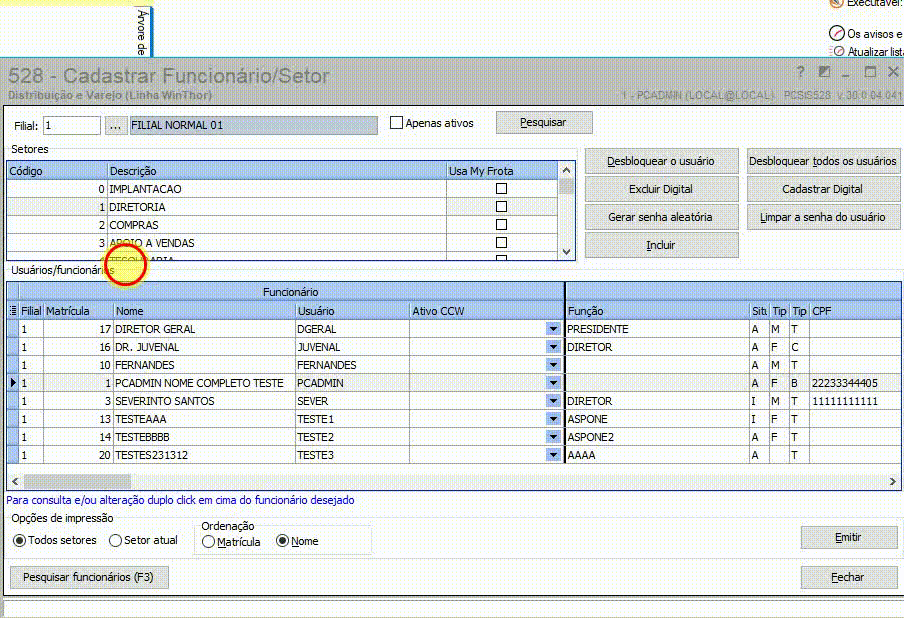Click the Ativo CCW column header
The width and height of the screenshot is (904, 618).
[487, 311]
